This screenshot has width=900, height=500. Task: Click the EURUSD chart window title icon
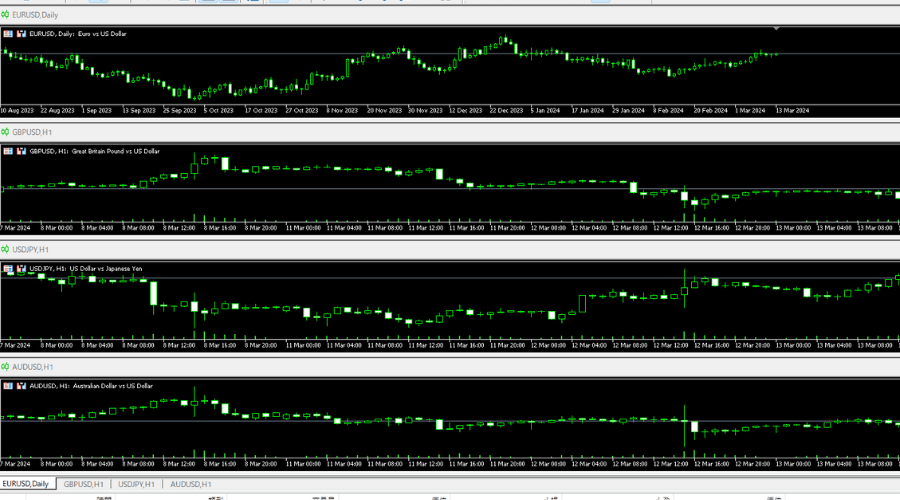[6, 15]
